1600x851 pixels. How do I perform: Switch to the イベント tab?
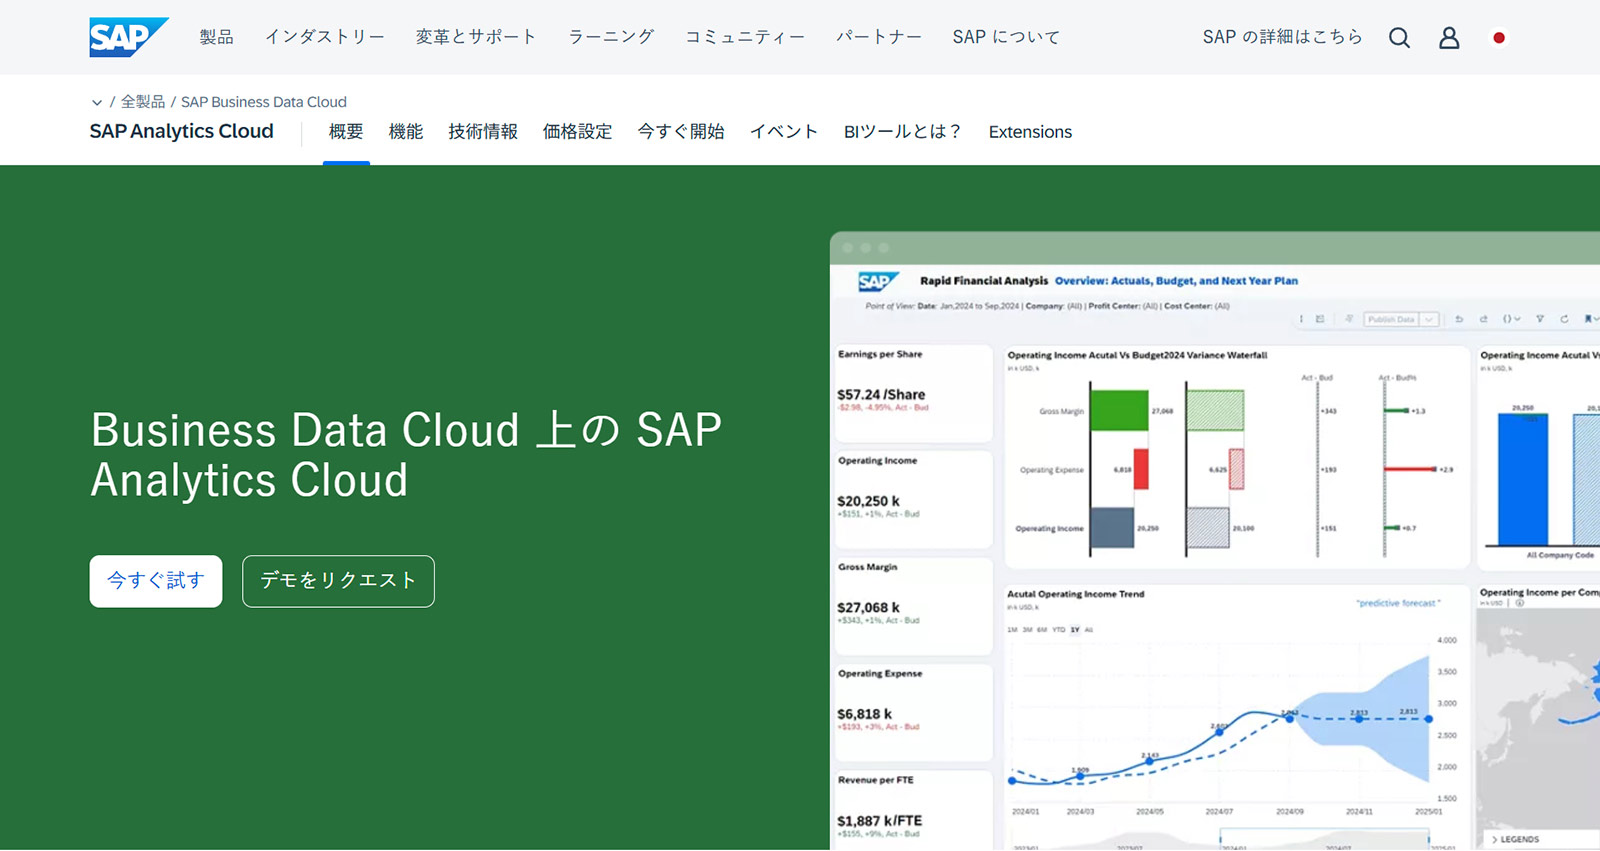784,132
